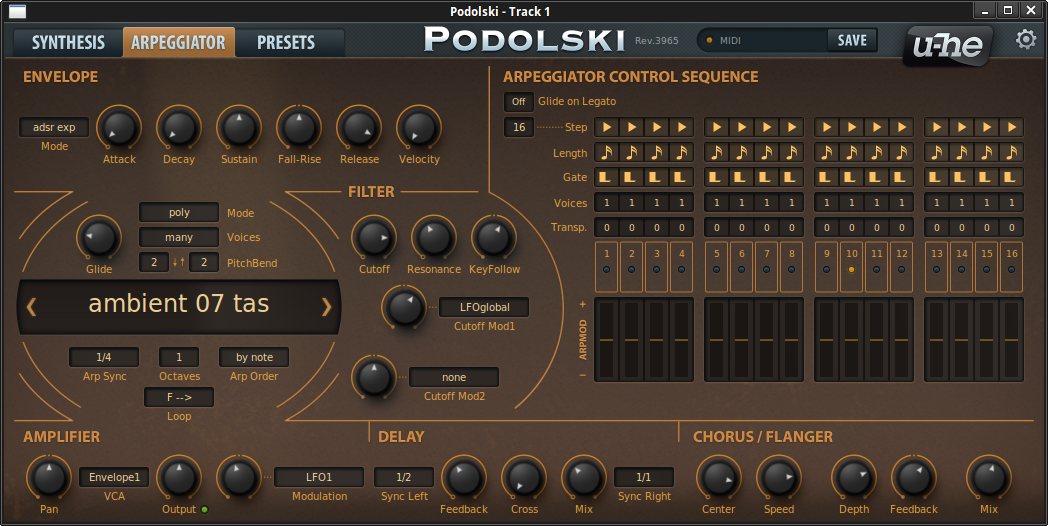This screenshot has height=526, width=1048.
Task: Go to next preset with right arrow
Action: click(326, 306)
